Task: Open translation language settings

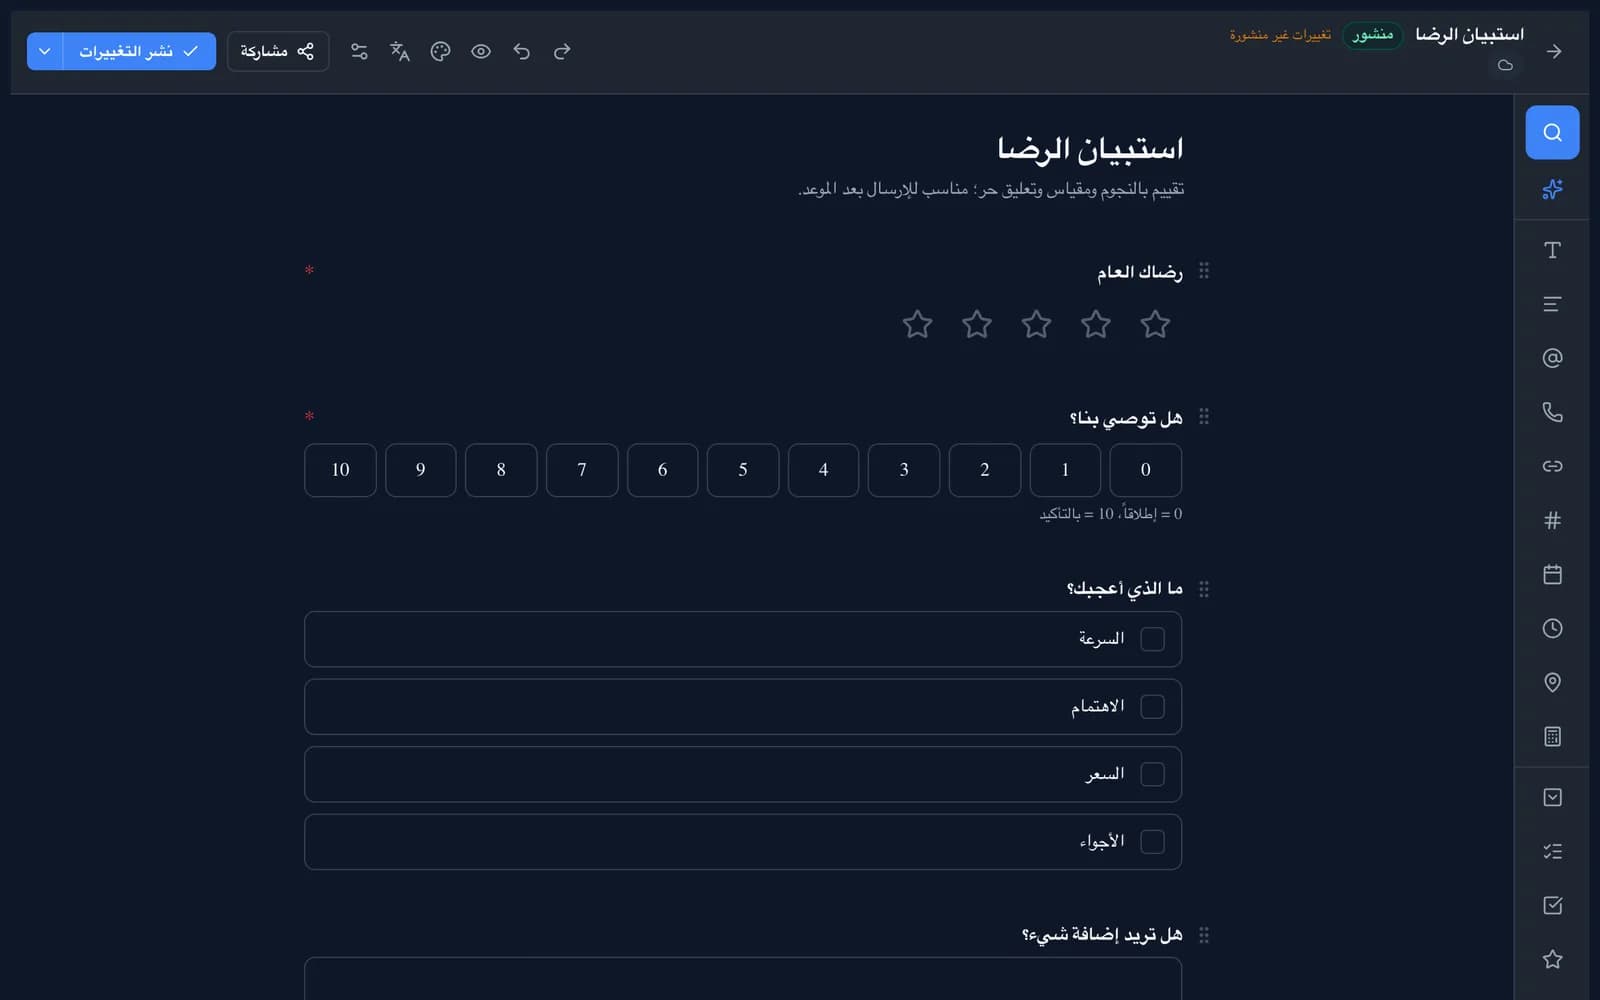Action: coord(400,51)
